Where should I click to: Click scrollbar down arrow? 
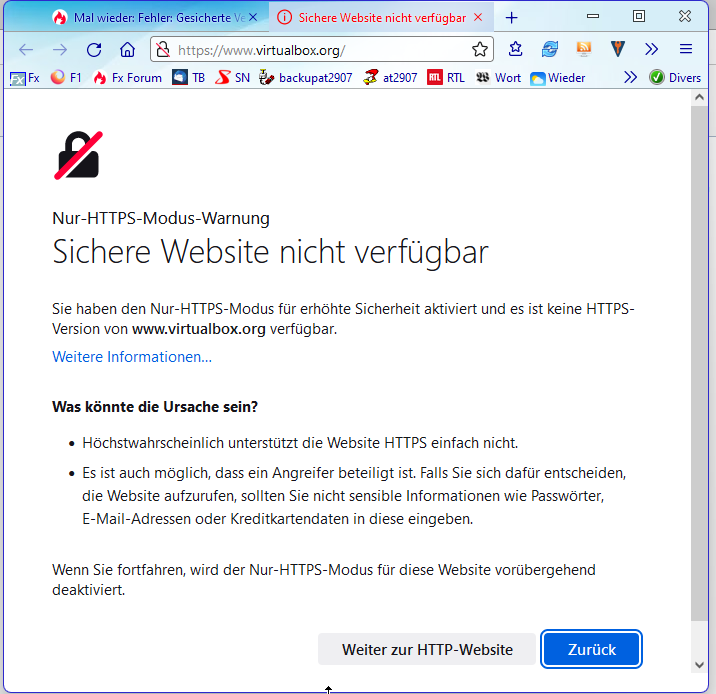click(699, 665)
